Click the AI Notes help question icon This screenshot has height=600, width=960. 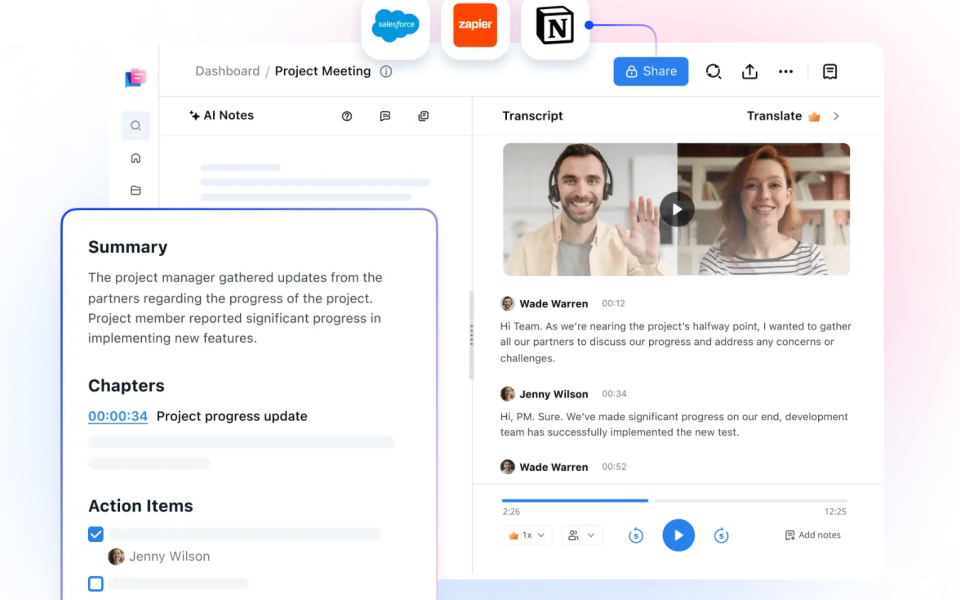pos(347,116)
